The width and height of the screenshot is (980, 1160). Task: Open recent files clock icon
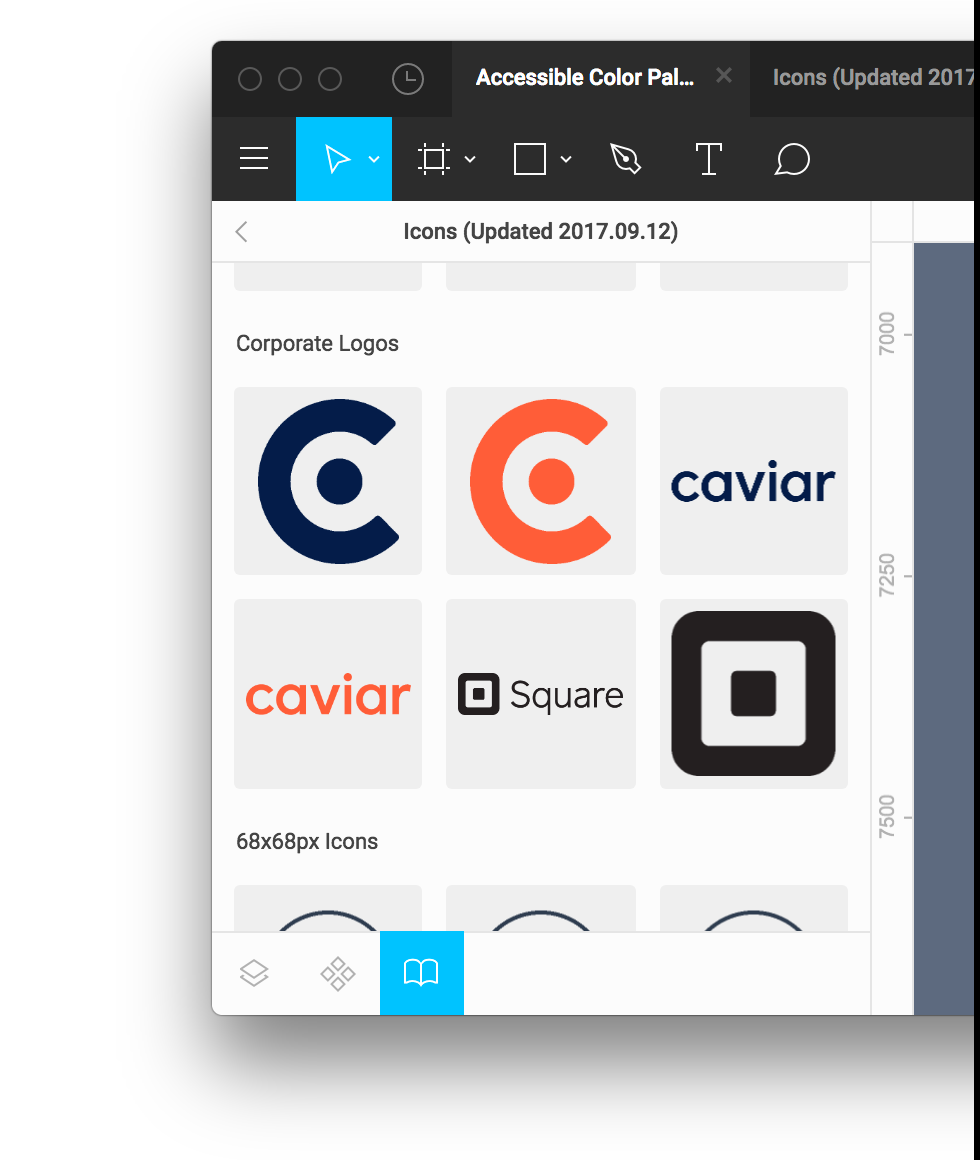tap(408, 78)
